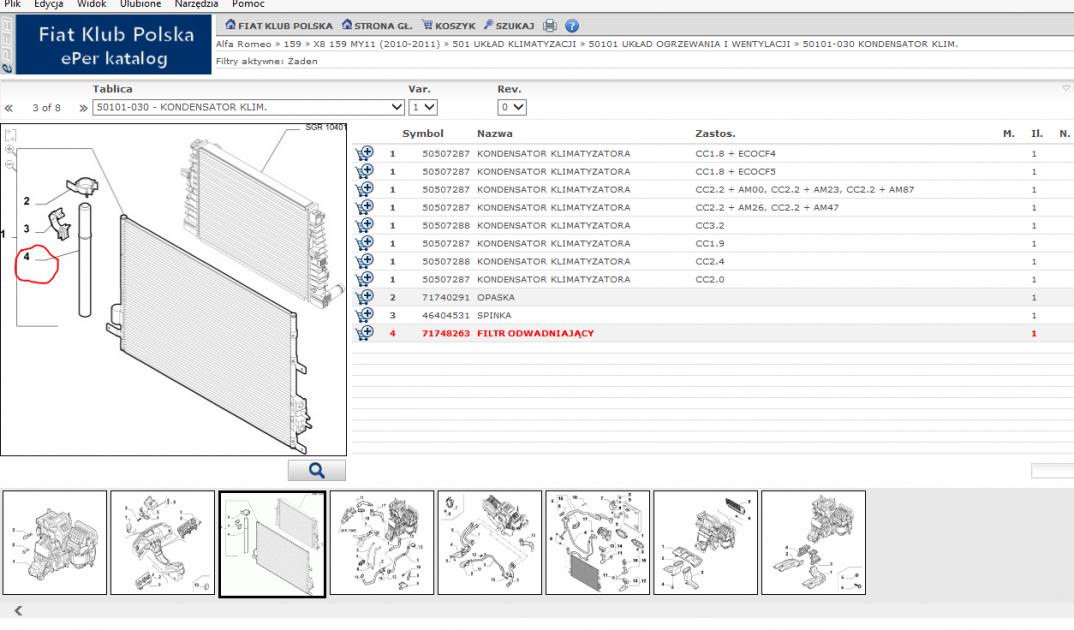Viewport: 1074px width, 630px height.
Task: Click the Zastos. column header
Action: [715, 134]
